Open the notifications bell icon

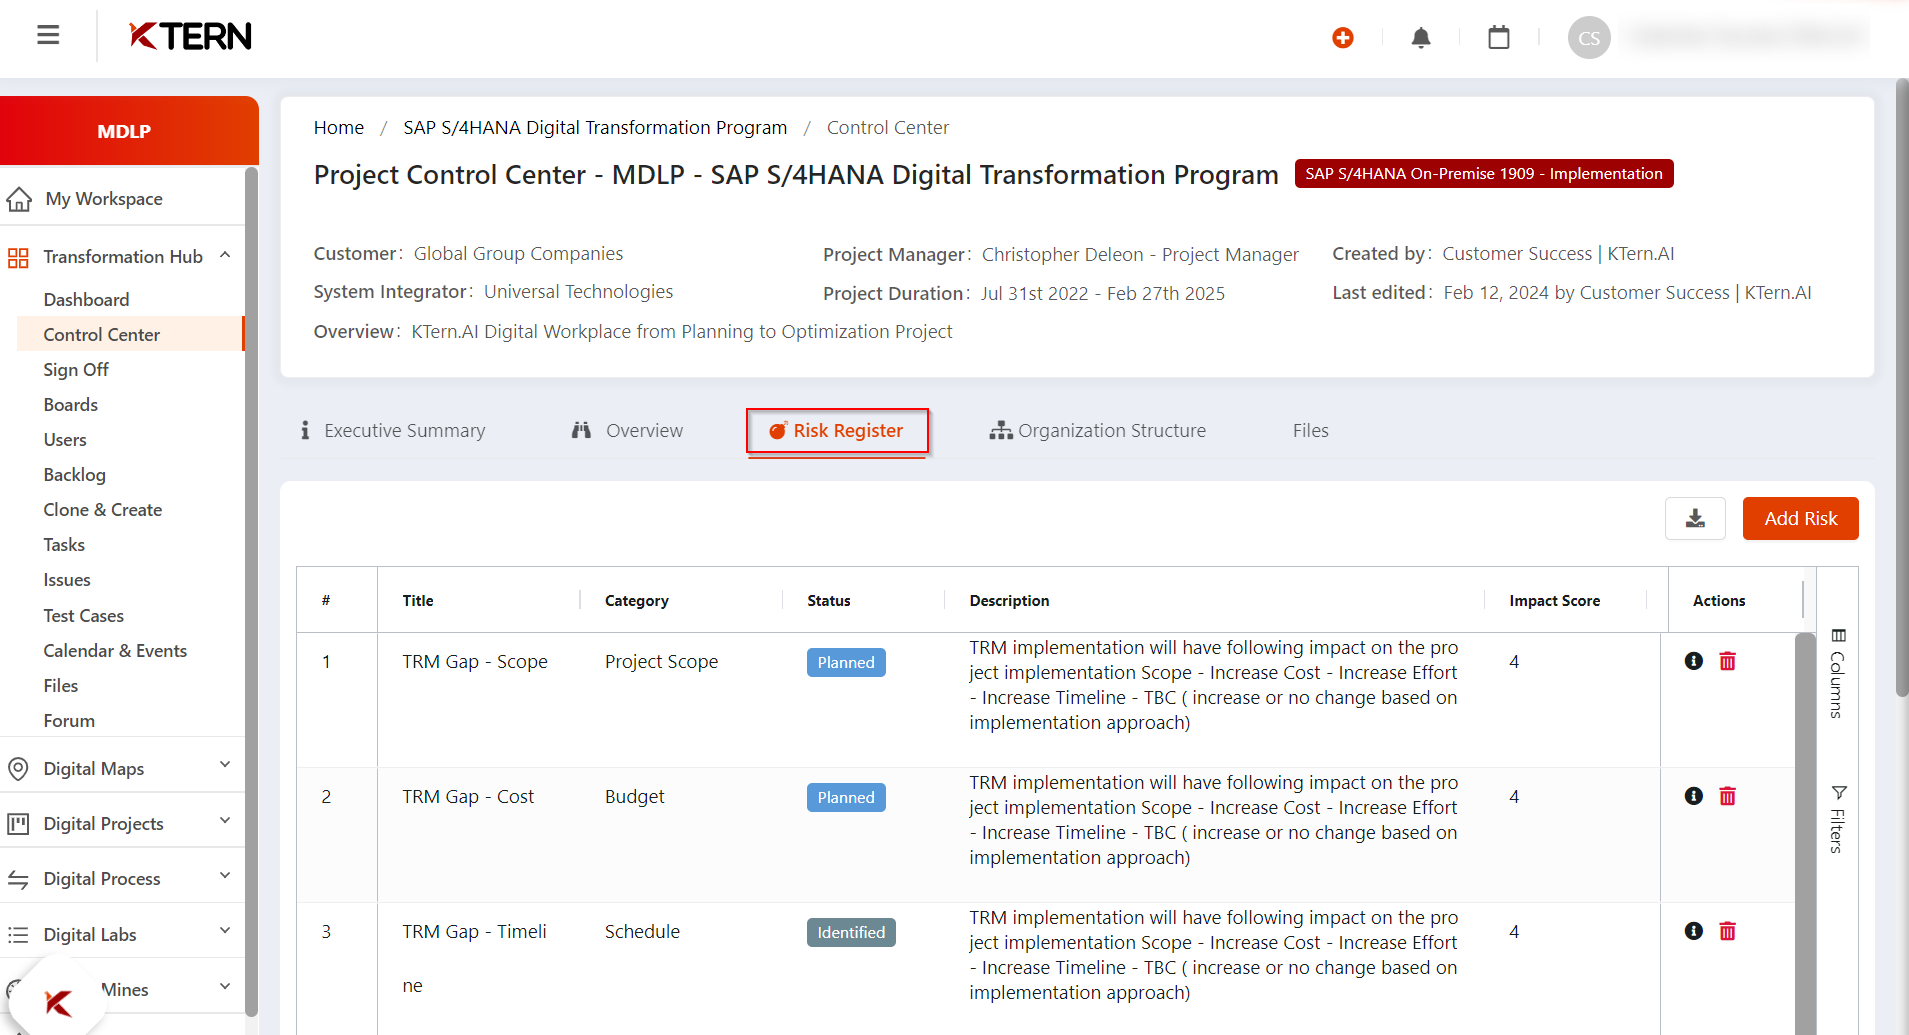coord(1421,38)
